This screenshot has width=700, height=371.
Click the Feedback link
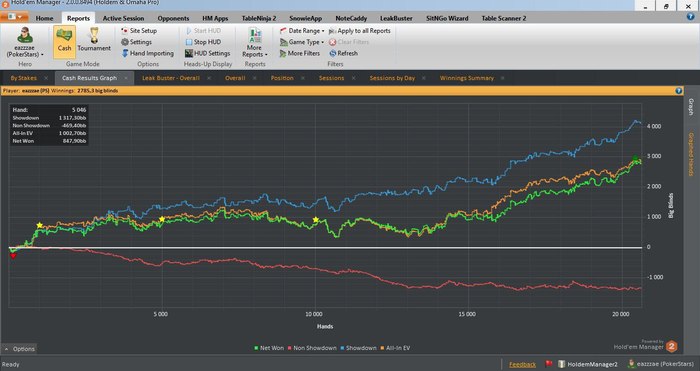pyautogui.click(x=522, y=364)
